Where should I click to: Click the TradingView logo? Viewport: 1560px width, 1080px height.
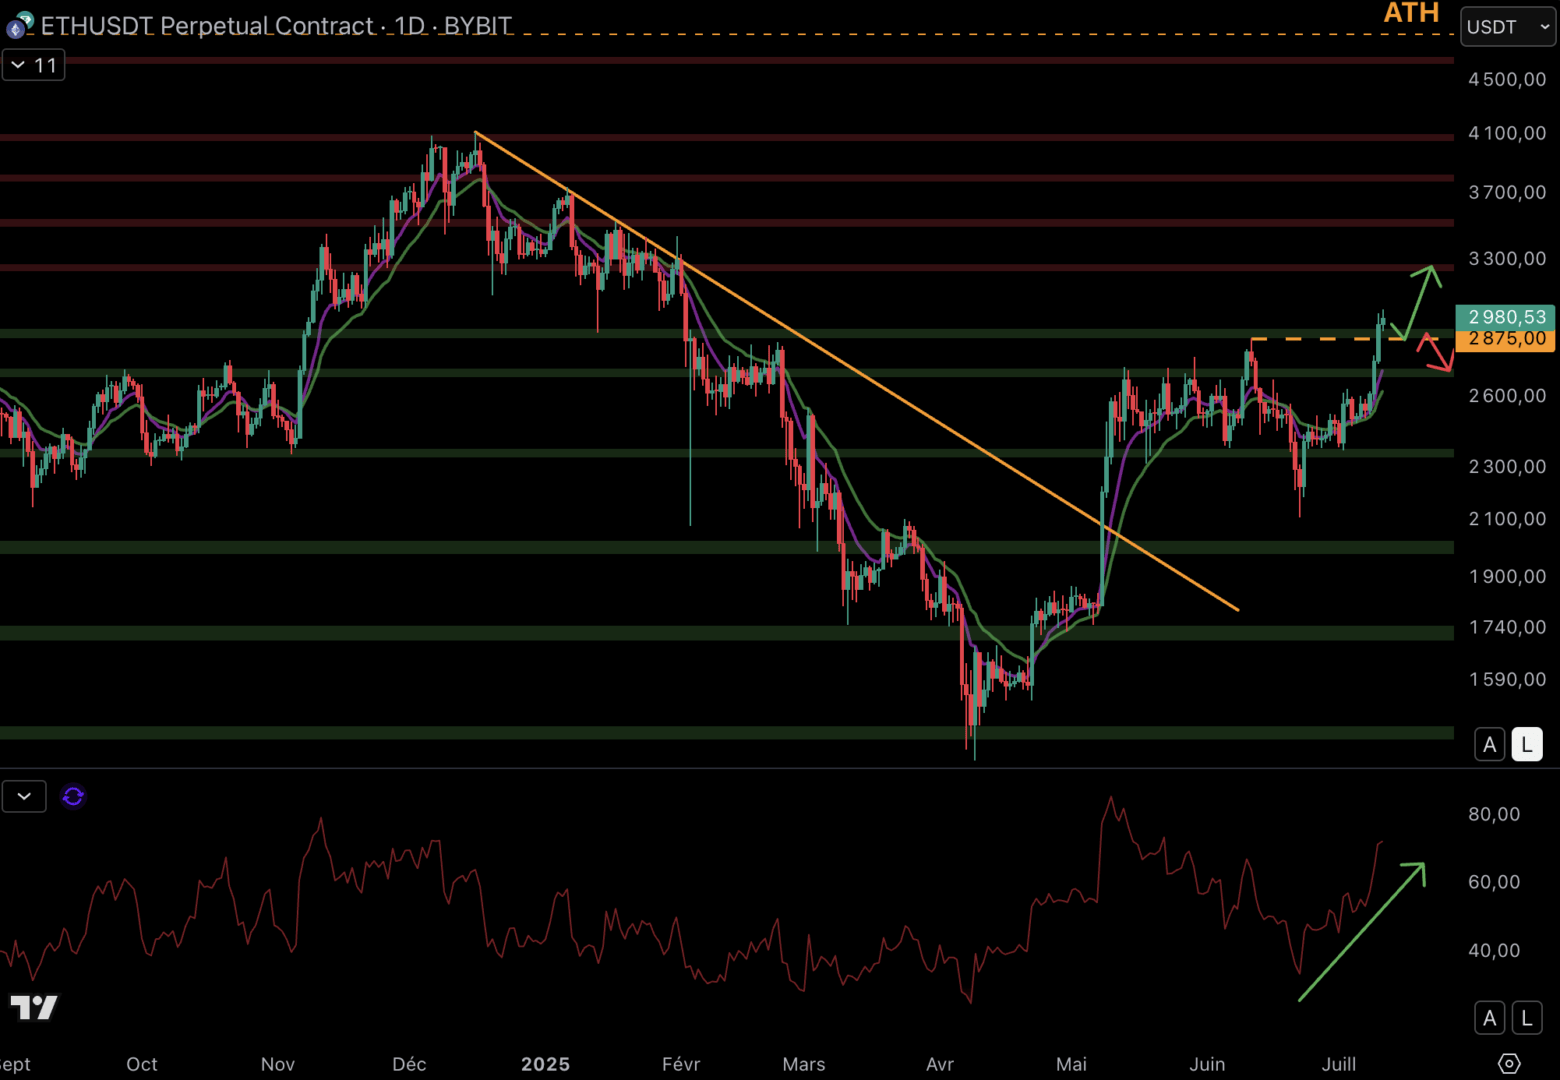point(34,1007)
